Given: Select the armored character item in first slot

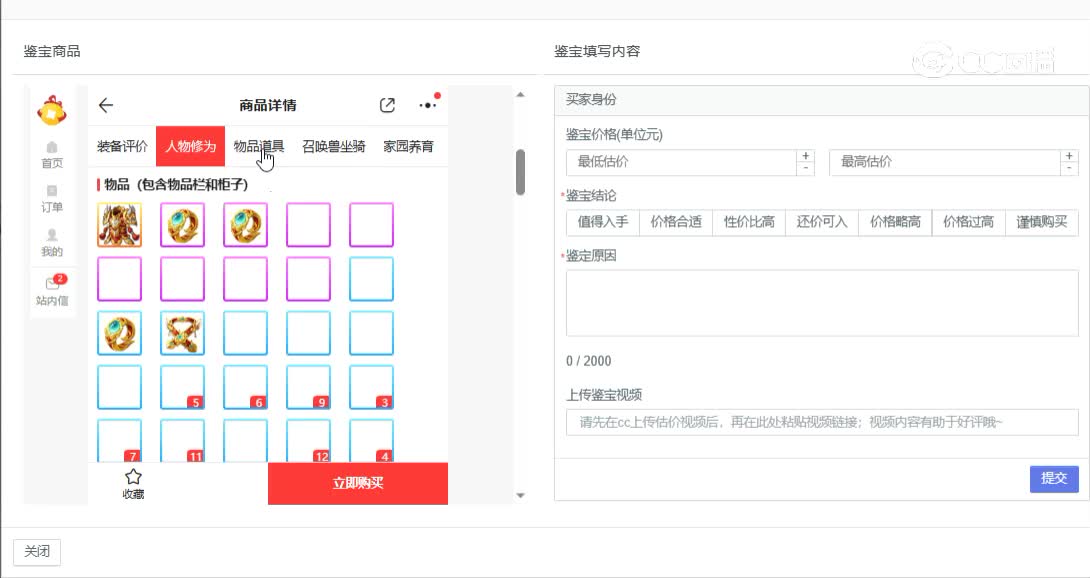Looking at the screenshot, I should (x=120, y=225).
